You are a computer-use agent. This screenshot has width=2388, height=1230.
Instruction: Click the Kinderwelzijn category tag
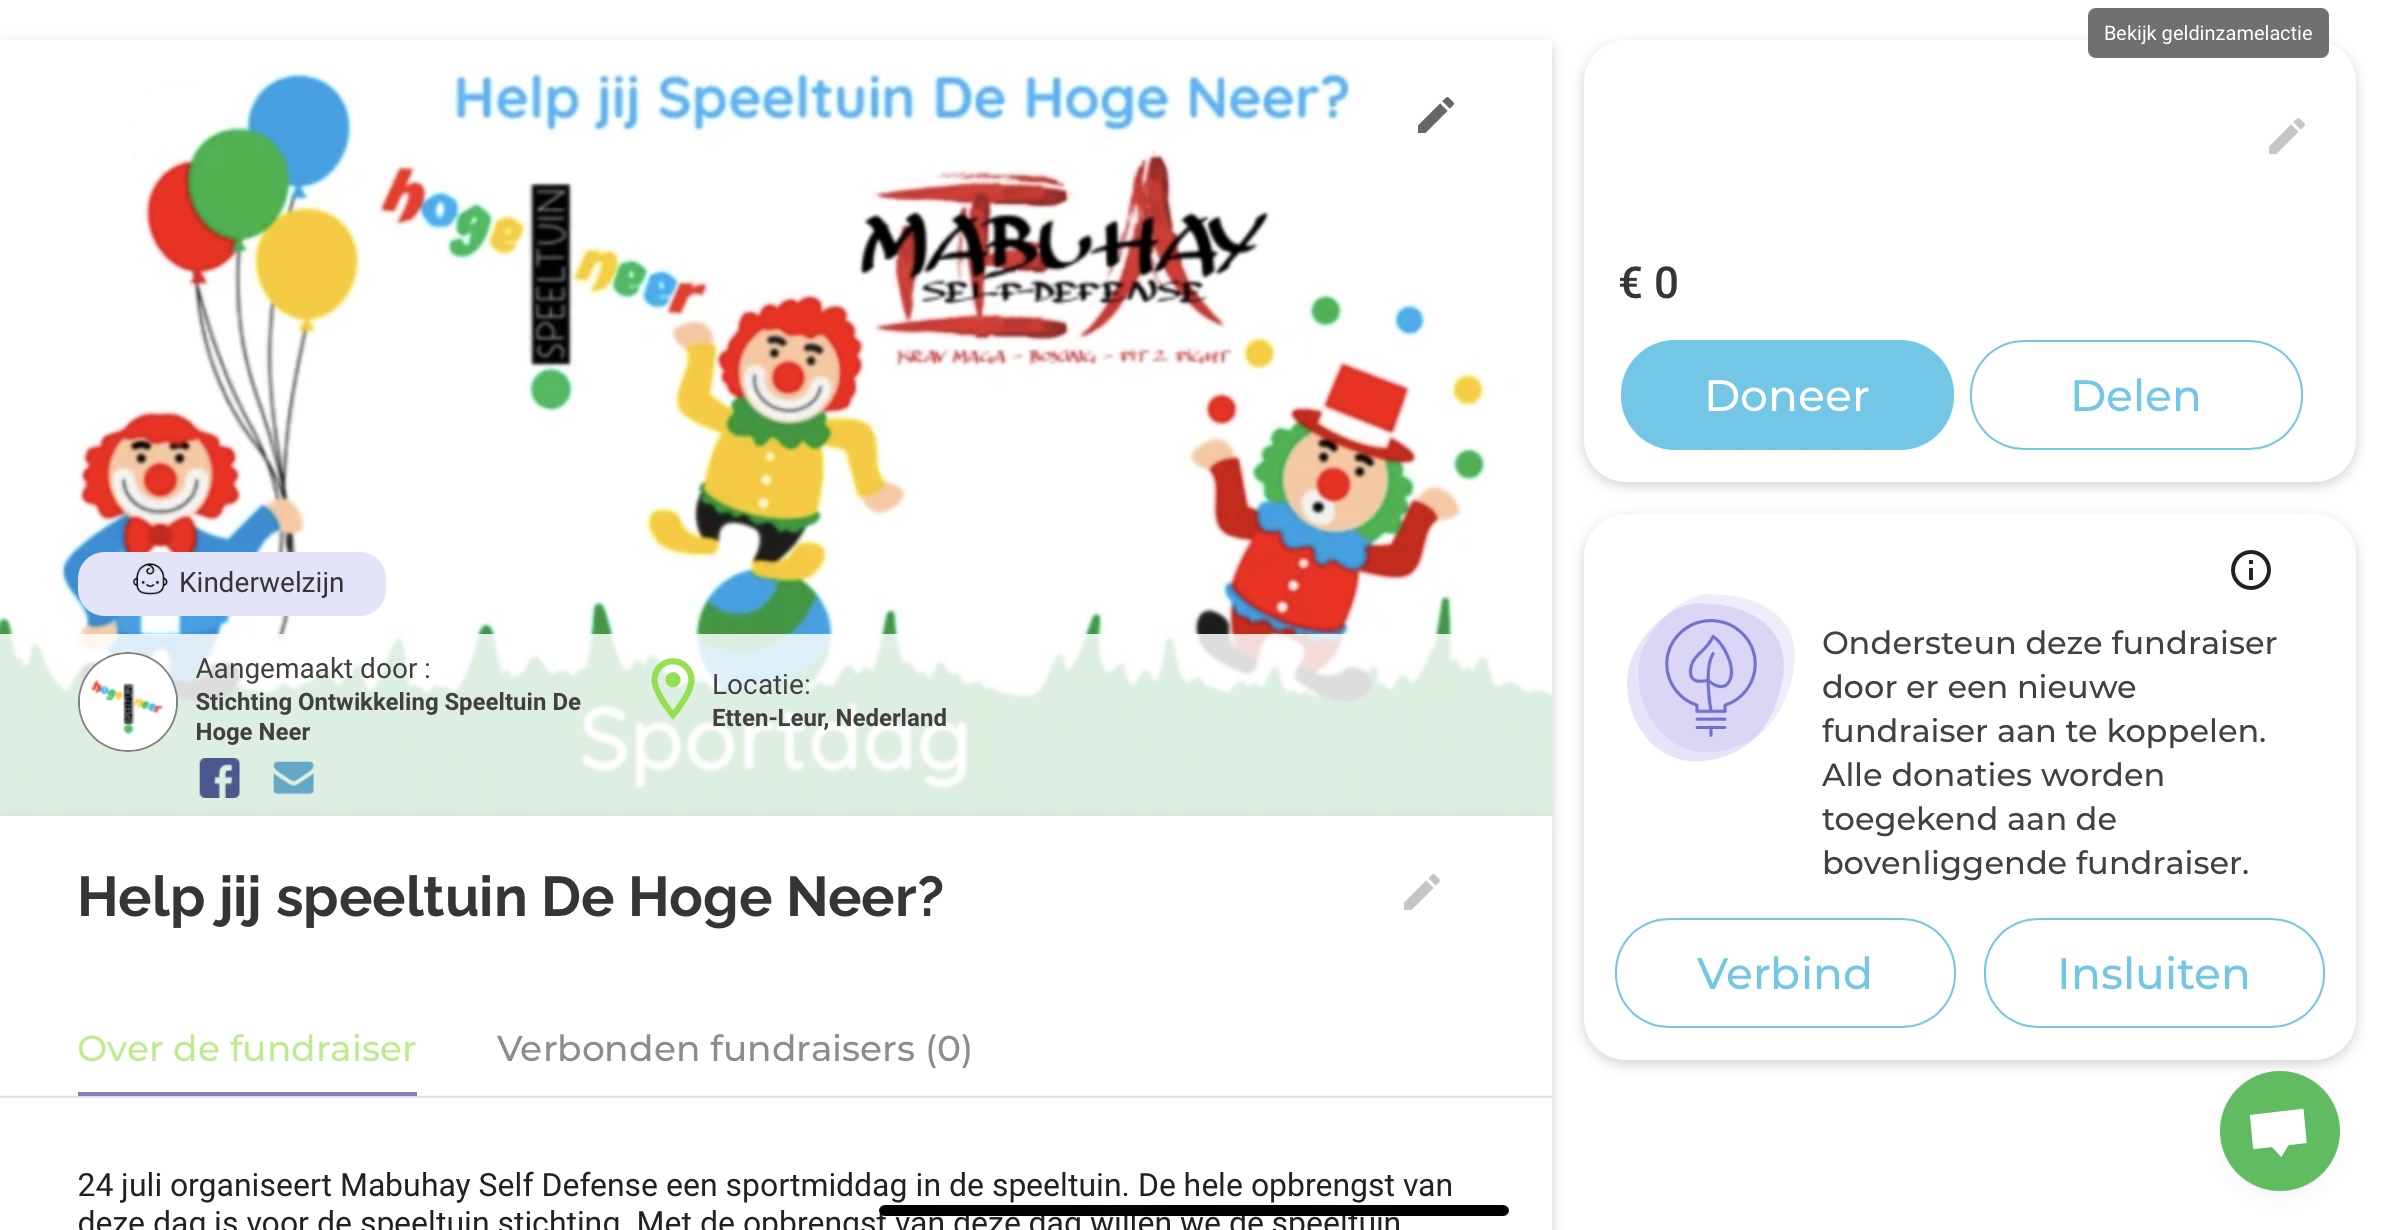pos(232,583)
